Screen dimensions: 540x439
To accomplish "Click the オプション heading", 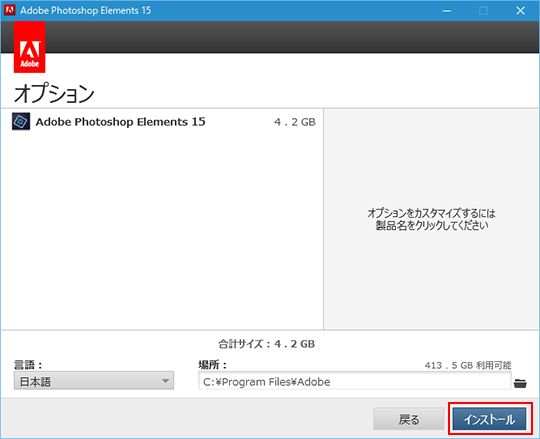I will pos(54,93).
